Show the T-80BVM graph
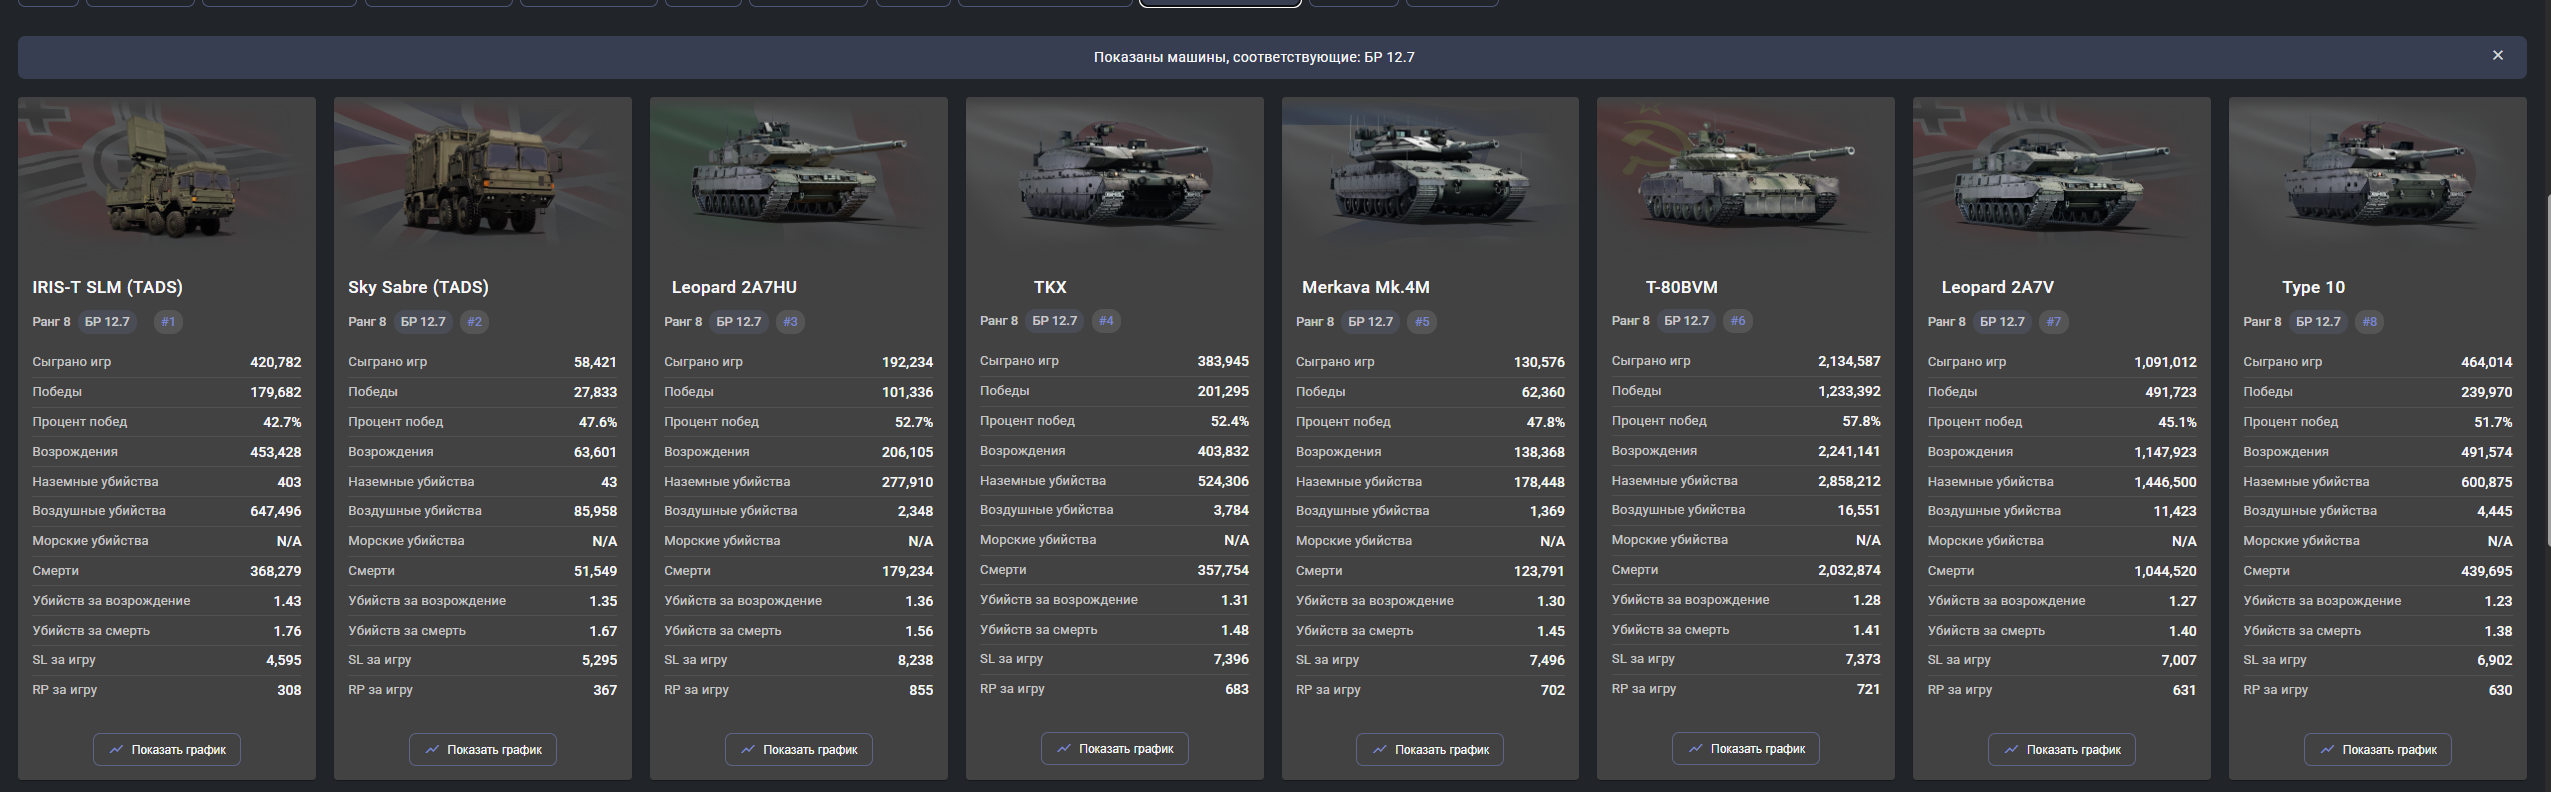Image resolution: width=2551 pixels, height=792 pixels. pyautogui.click(x=1746, y=748)
